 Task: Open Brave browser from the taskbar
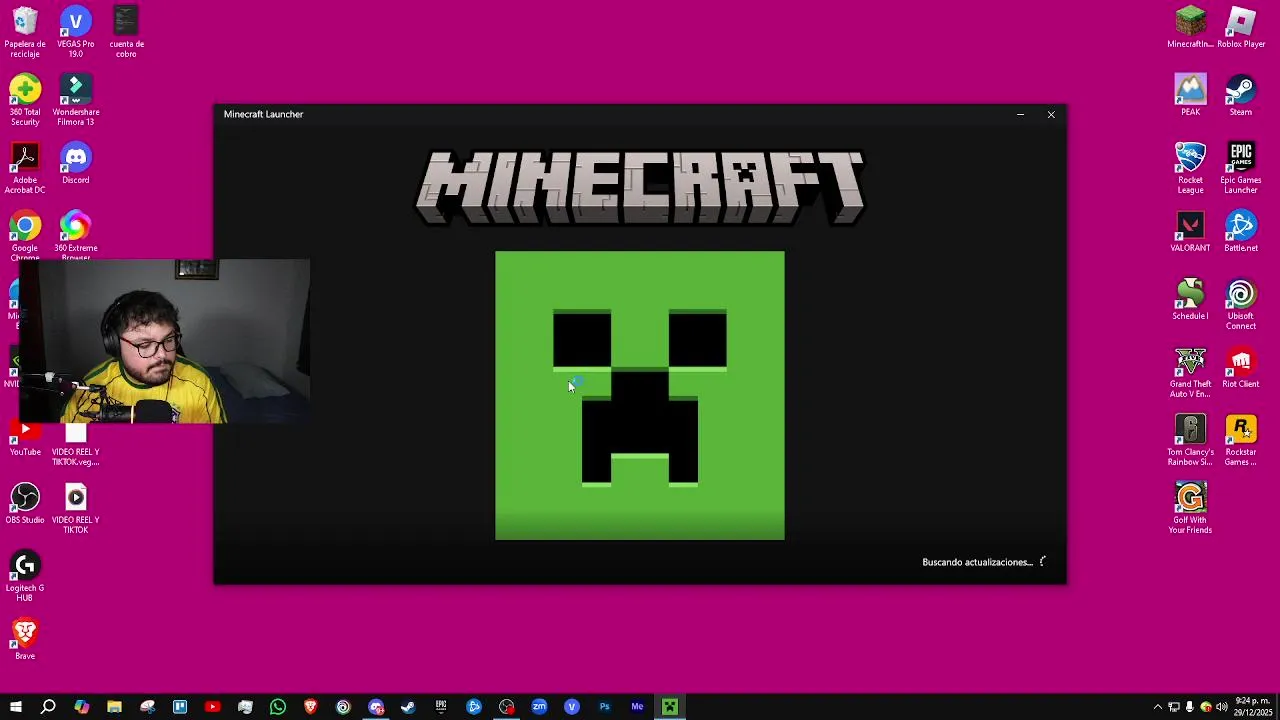(310, 707)
